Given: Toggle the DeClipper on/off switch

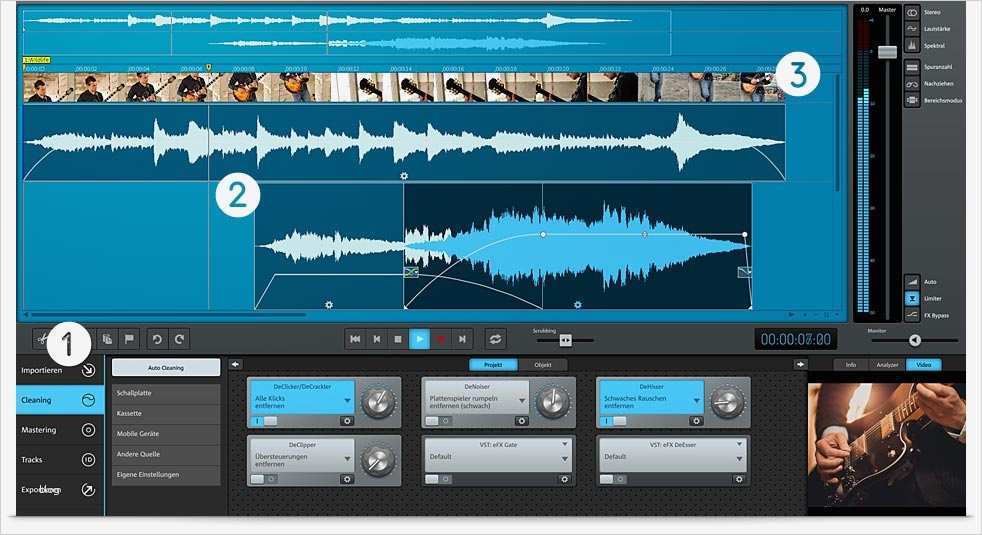Looking at the screenshot, I should 264,479.
